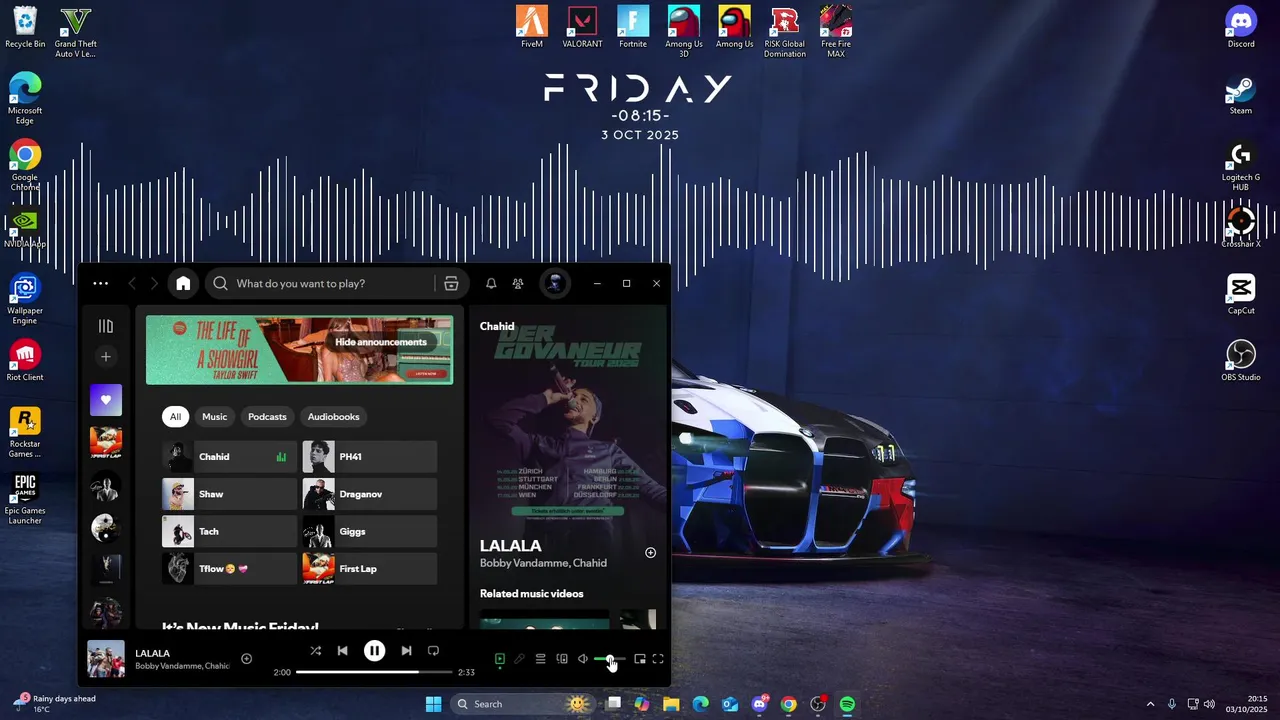Click LALALA album cover in player bar
Viewport: 1280px width, 720px height.
106,659
